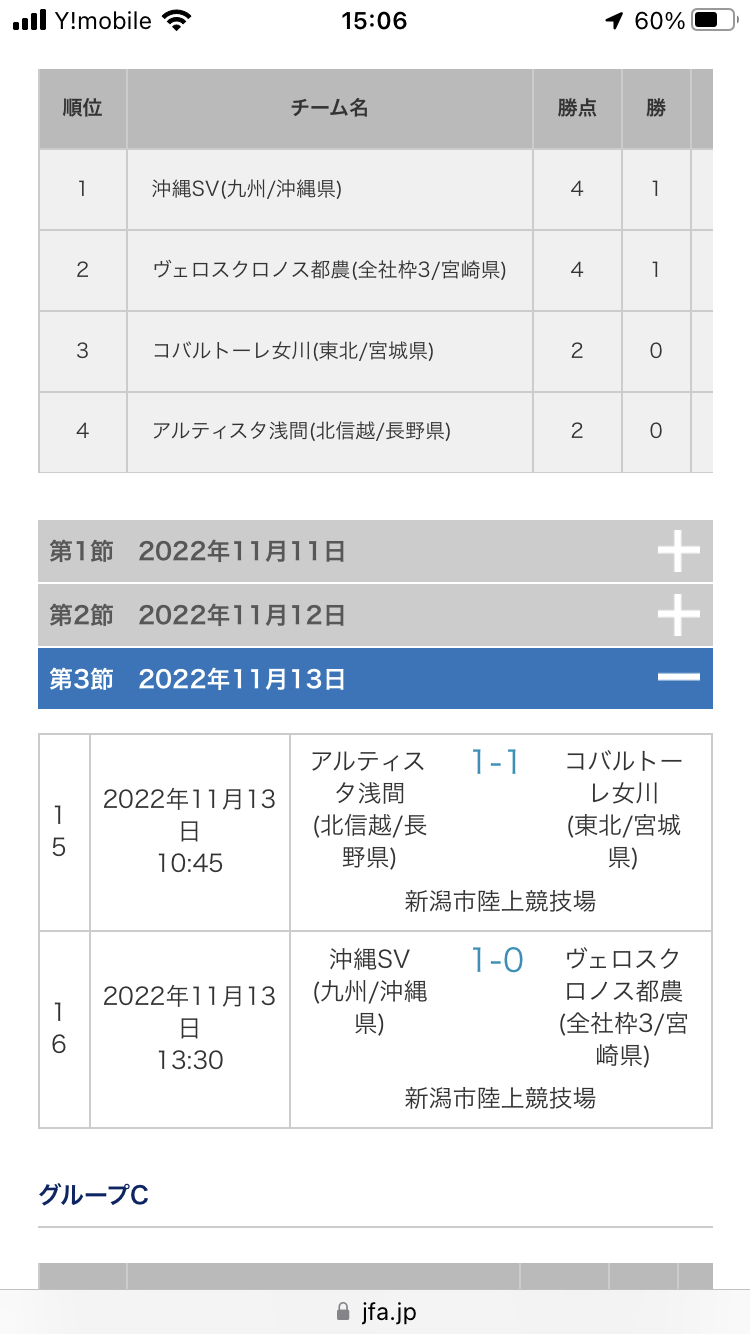
Task: Tap the アルティスタ浅間 team row in standings
Action: pyautogui.click(x=375, y=432)
